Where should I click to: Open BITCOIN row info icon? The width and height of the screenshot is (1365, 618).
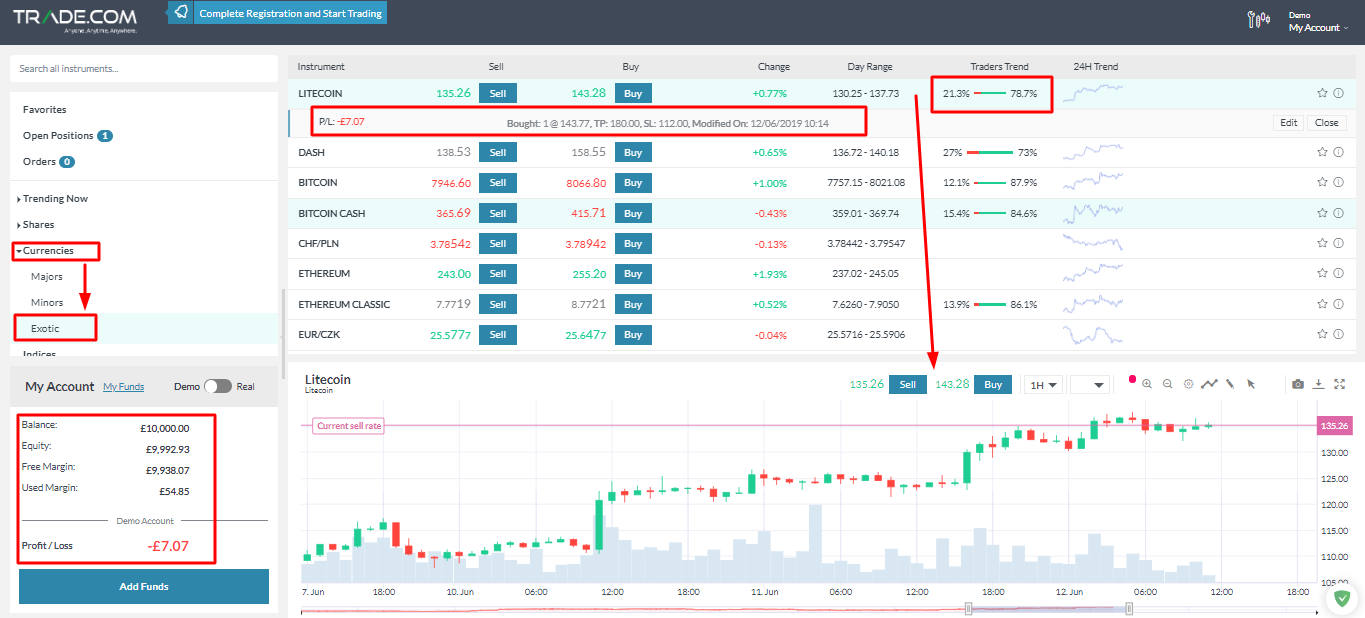pos(1338,182)
